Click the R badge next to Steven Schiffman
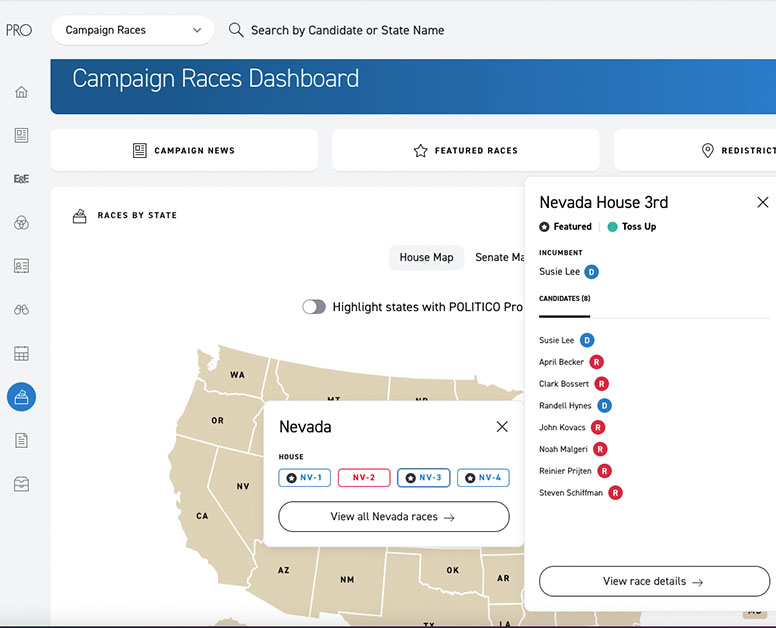 pos(615,493)
